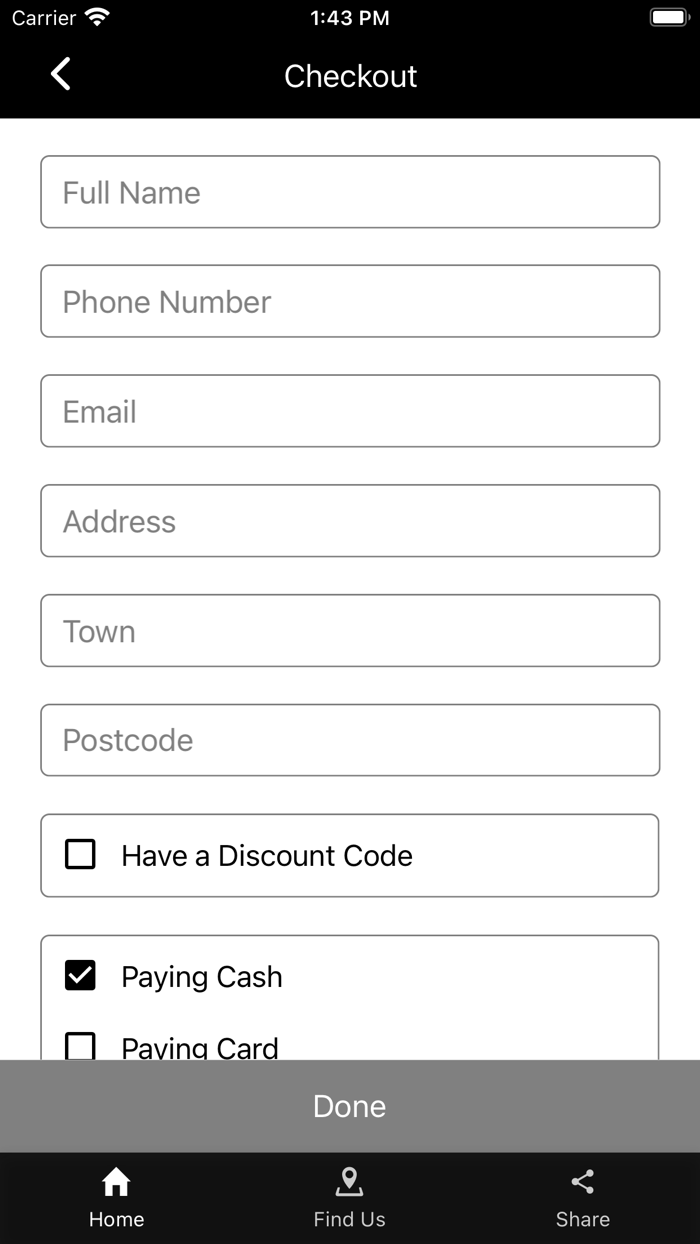
Task: Uncheck the Paying Cash checkbox
Action: [80, 976]
